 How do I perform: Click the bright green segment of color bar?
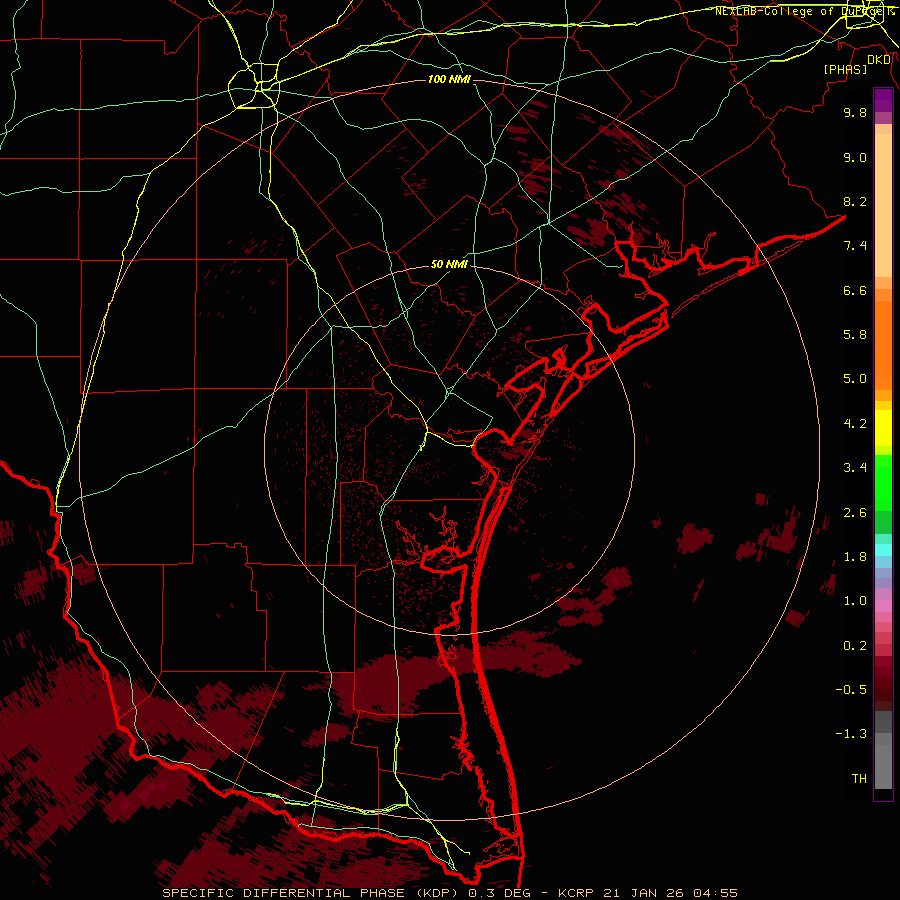click(x=883, y=483)
